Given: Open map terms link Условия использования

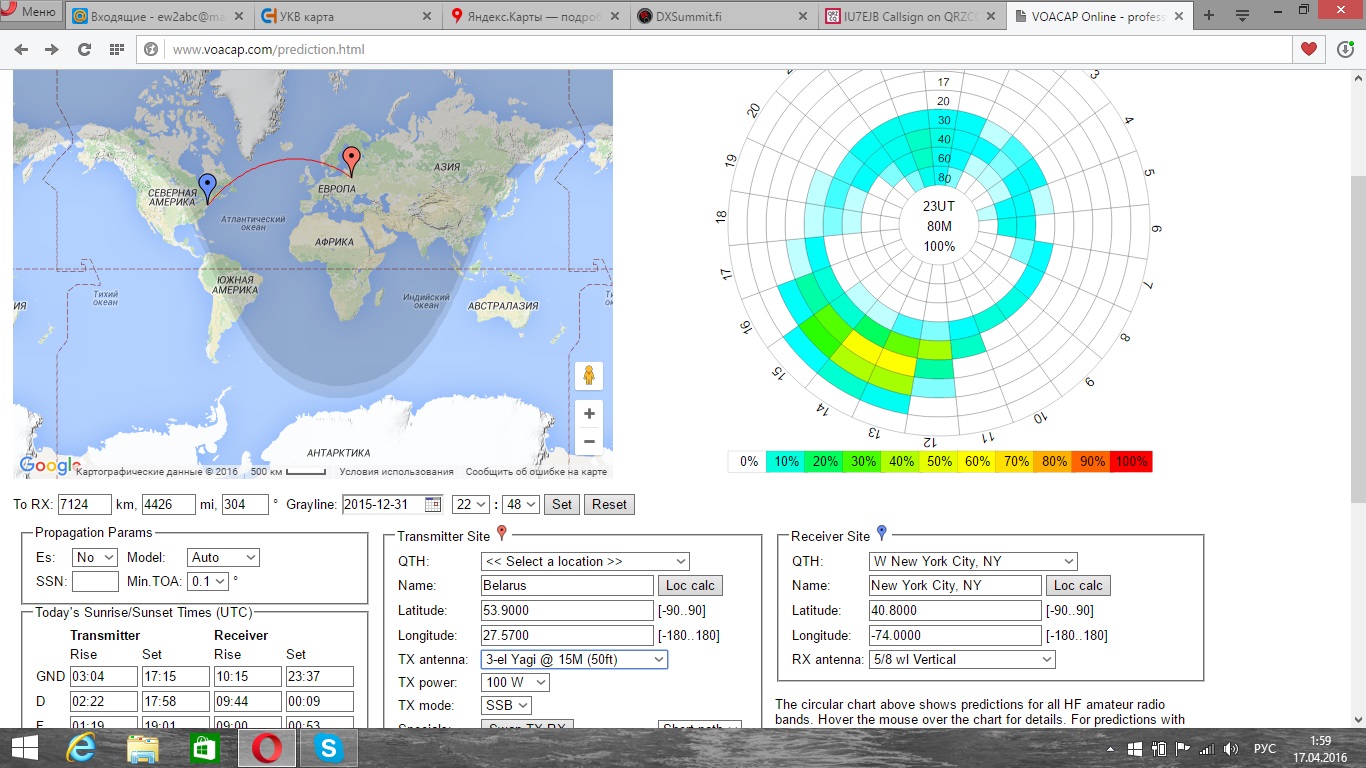Looking at the screenshot, I should [x=396, y=471].
